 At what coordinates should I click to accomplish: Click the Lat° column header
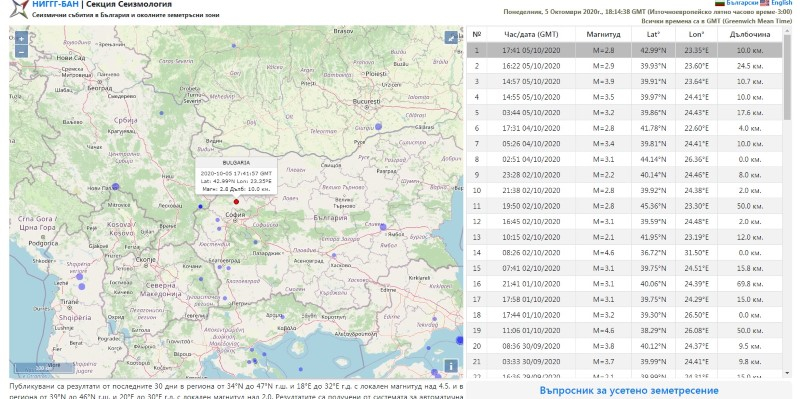(653, 34)
